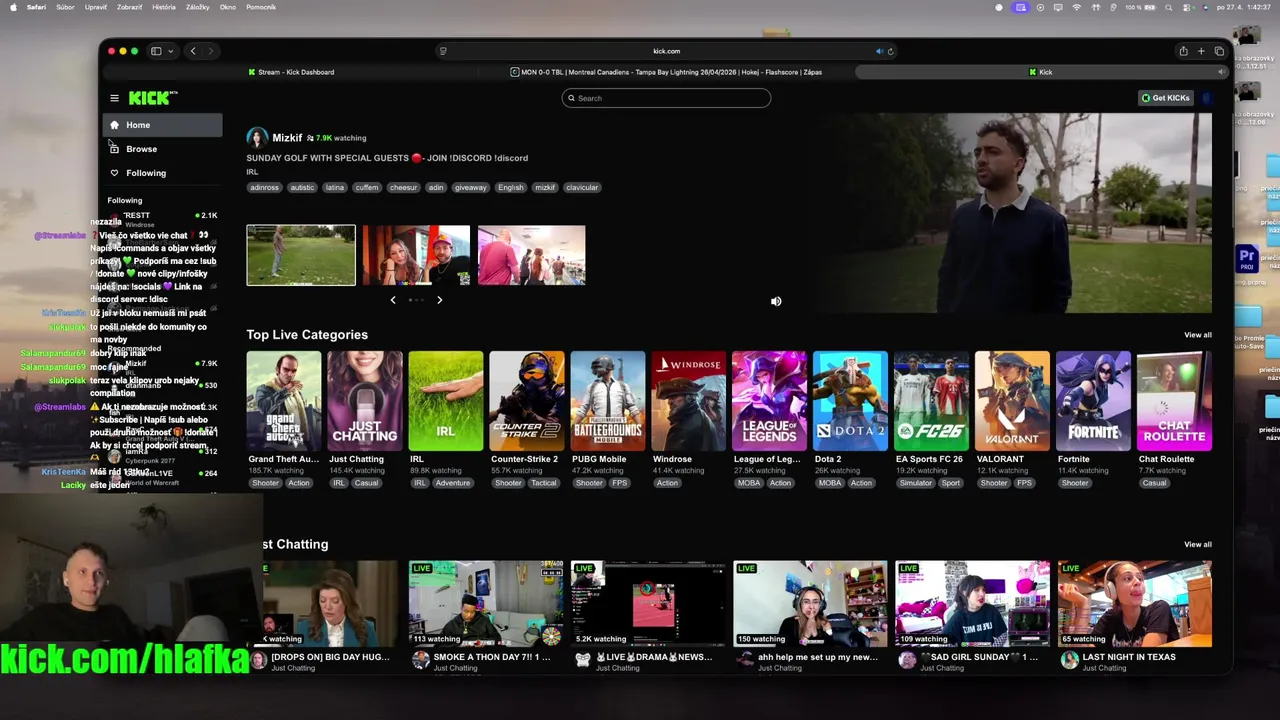Click the Get KICKs button

point(1165,98)
